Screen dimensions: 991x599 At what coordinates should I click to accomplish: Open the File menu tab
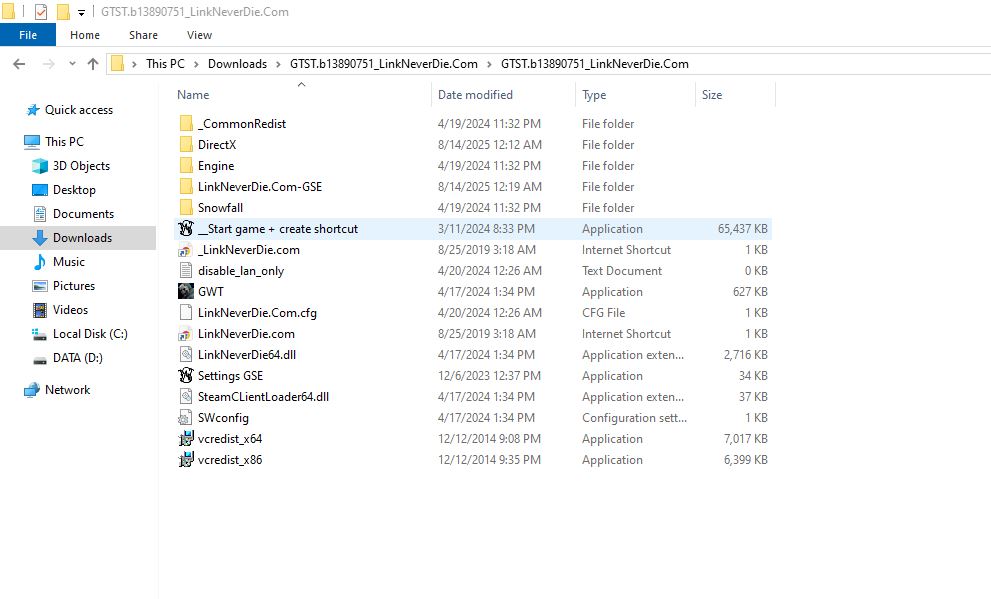28,35
